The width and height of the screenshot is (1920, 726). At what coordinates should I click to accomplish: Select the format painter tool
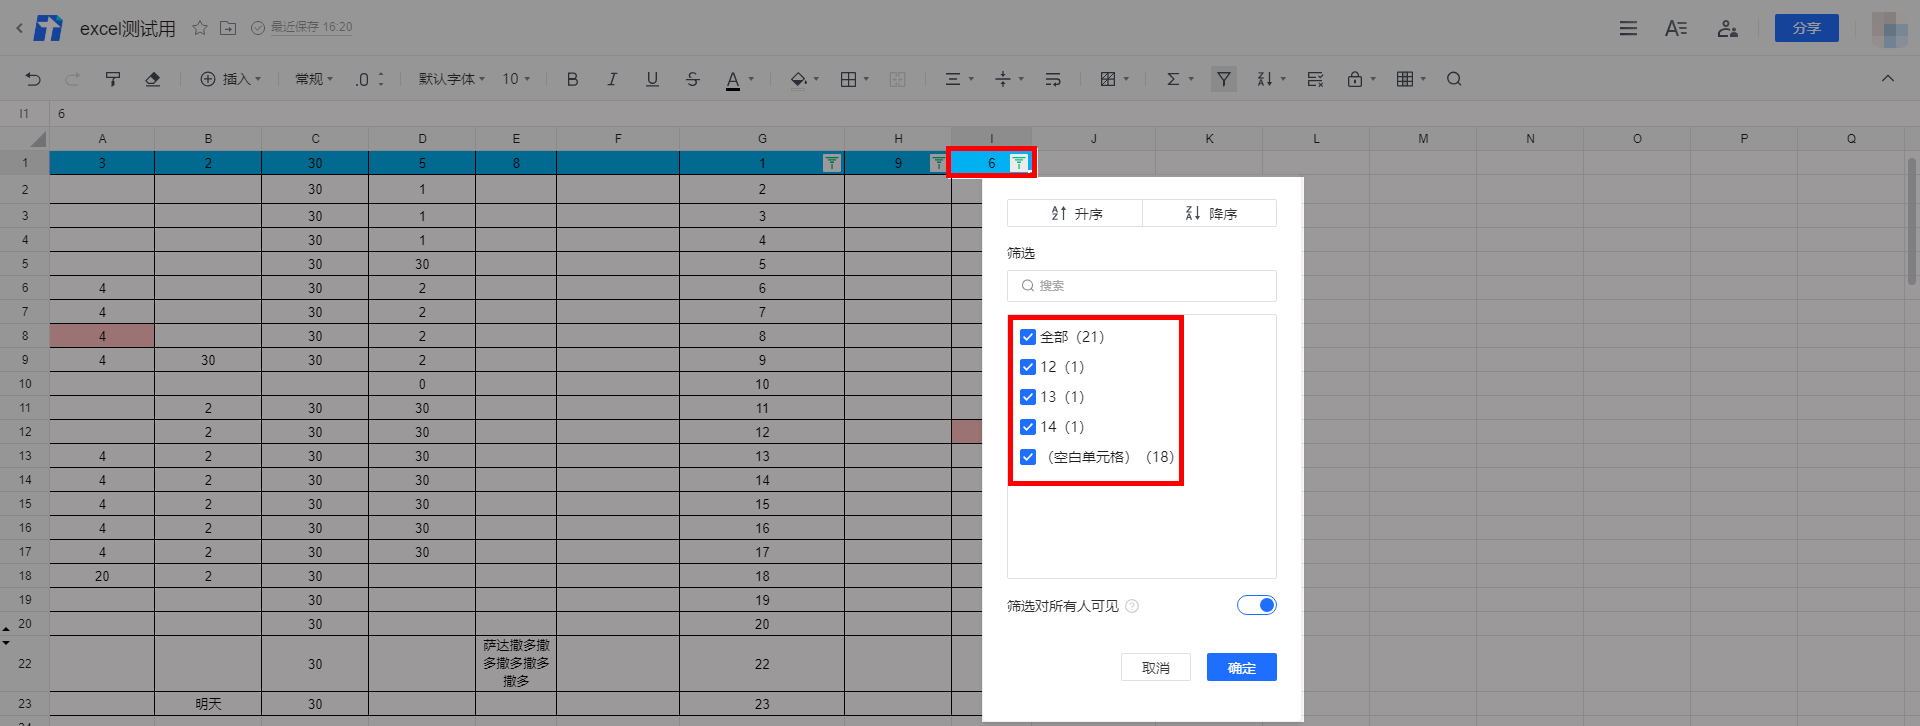(x=113, y=79)
